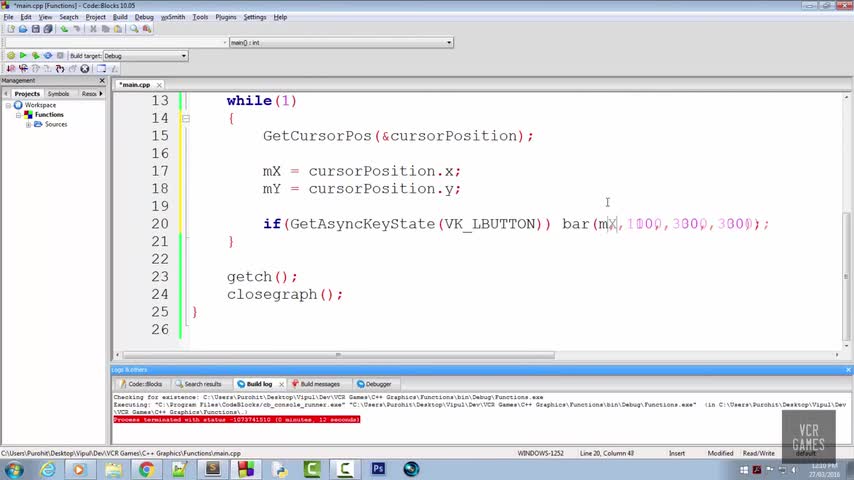Open the Edit menu
The height and width of the screenshot is (480, 854).
coord(26,17)
